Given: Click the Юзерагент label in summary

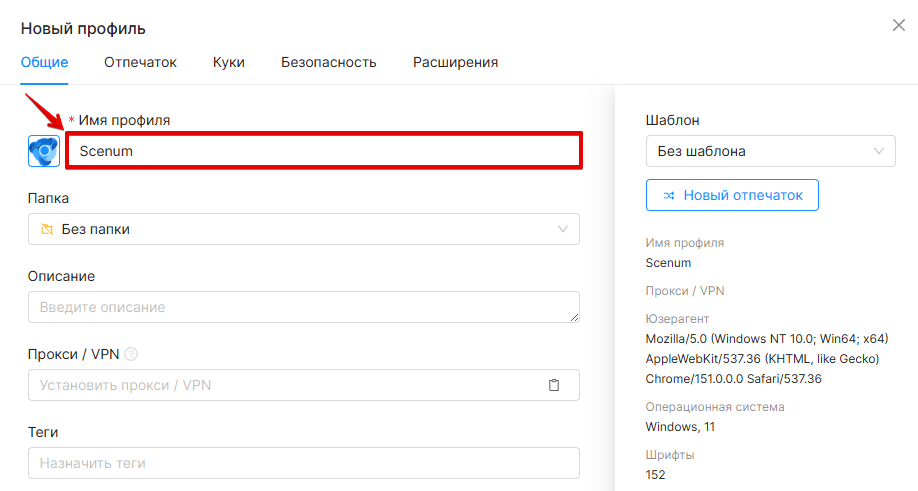Looking at the screenshot, I should click(677, 319).
